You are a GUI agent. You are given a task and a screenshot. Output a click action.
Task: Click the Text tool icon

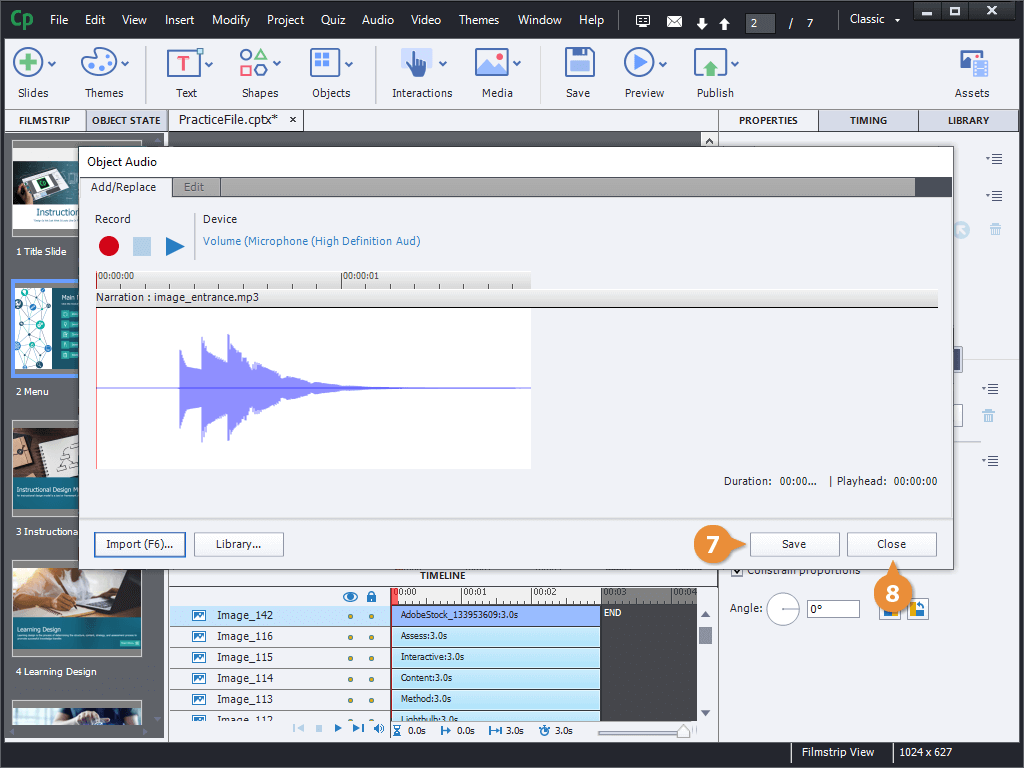click(184, 64)
